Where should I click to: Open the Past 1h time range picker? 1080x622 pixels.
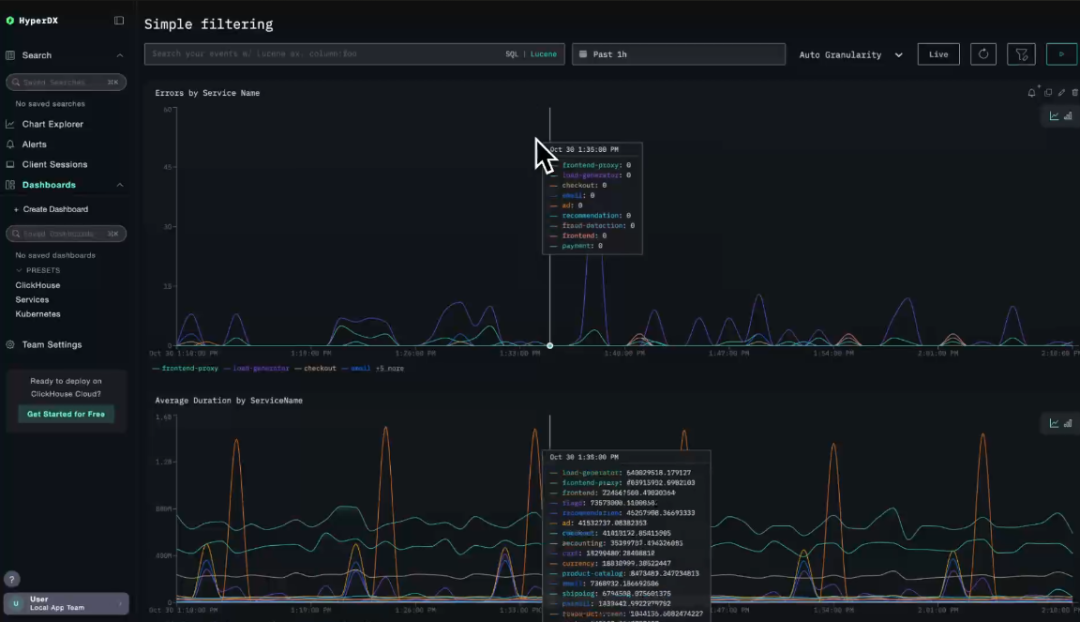pyautogui.click(x=678, y=54)
